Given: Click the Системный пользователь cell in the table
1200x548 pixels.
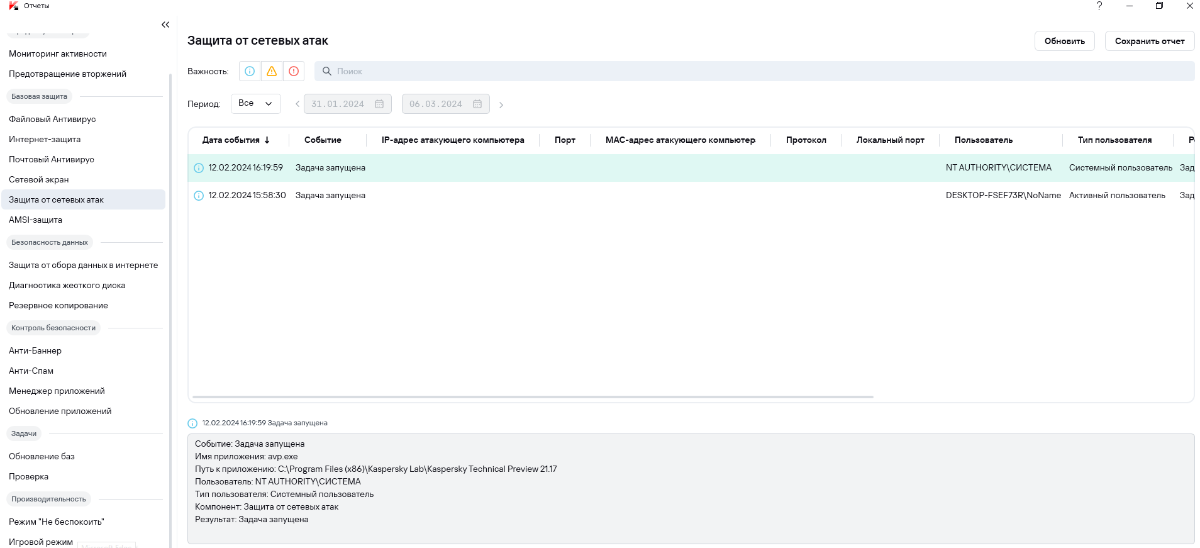Looking at the screenshot, I should [1120, 168].
